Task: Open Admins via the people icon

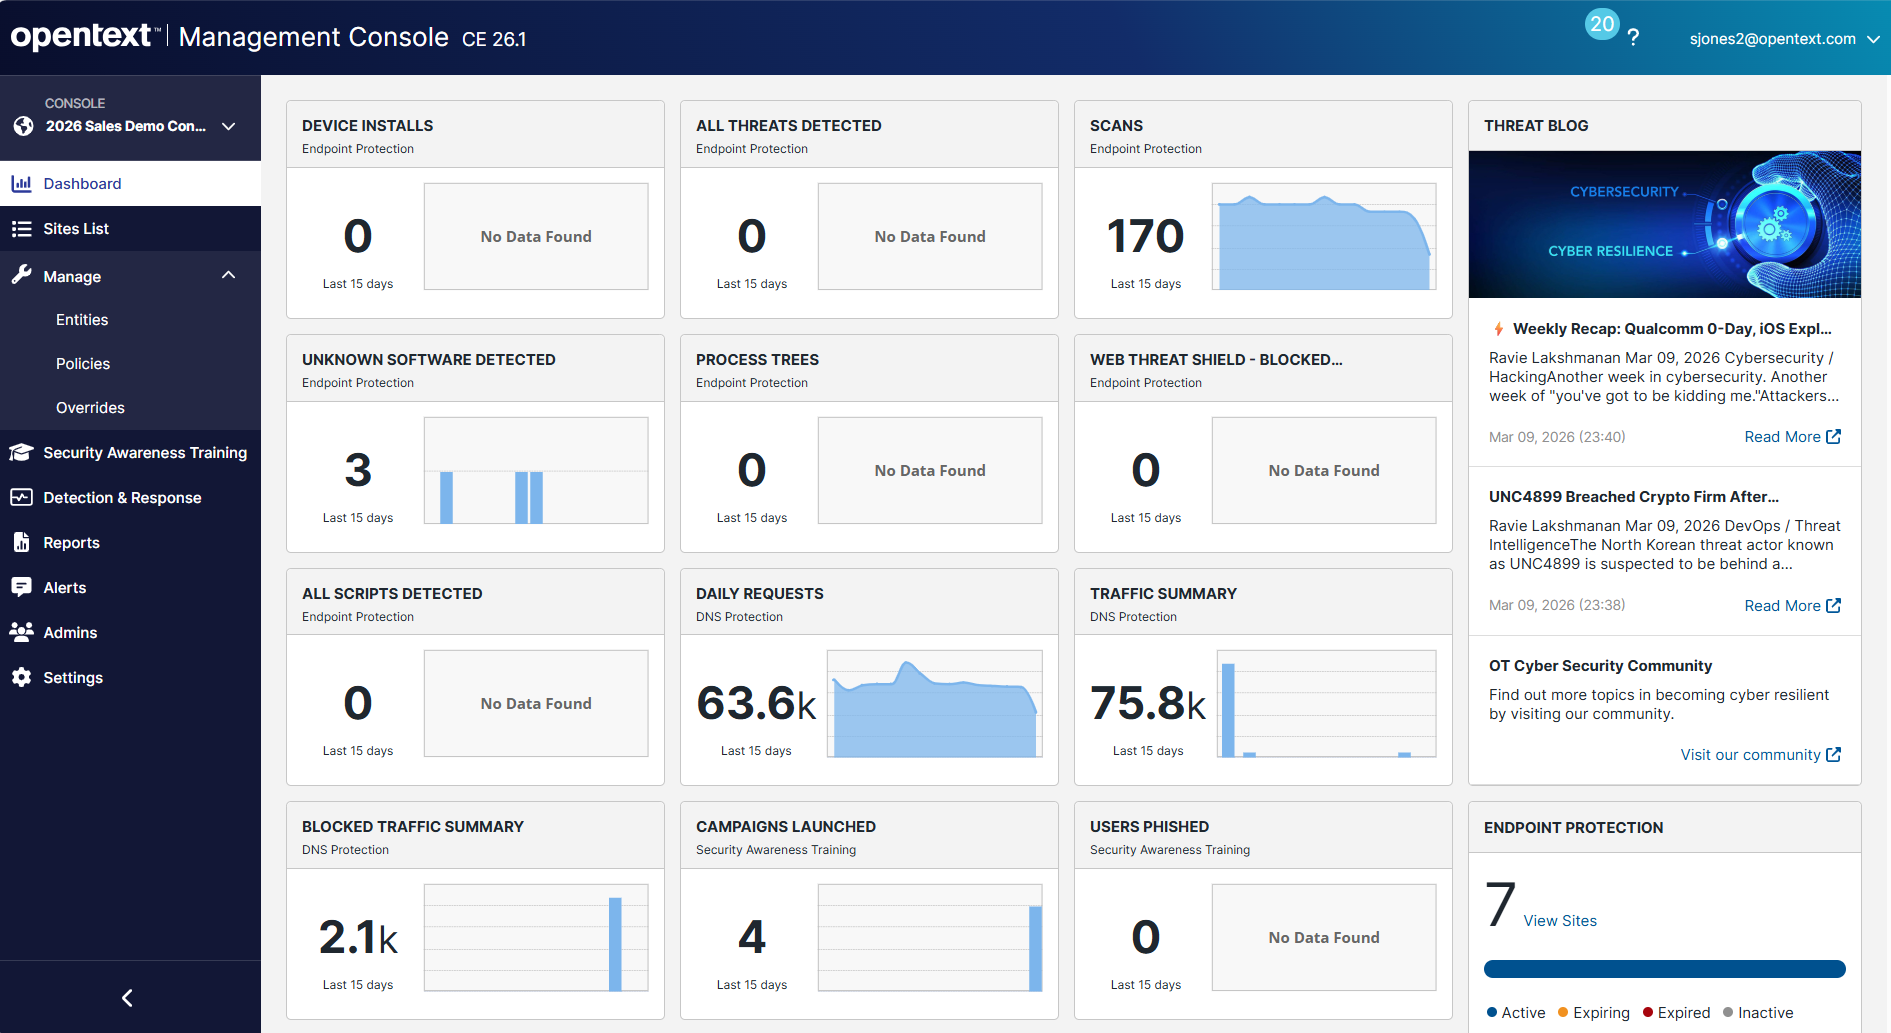Action: (x=21, y=632)
